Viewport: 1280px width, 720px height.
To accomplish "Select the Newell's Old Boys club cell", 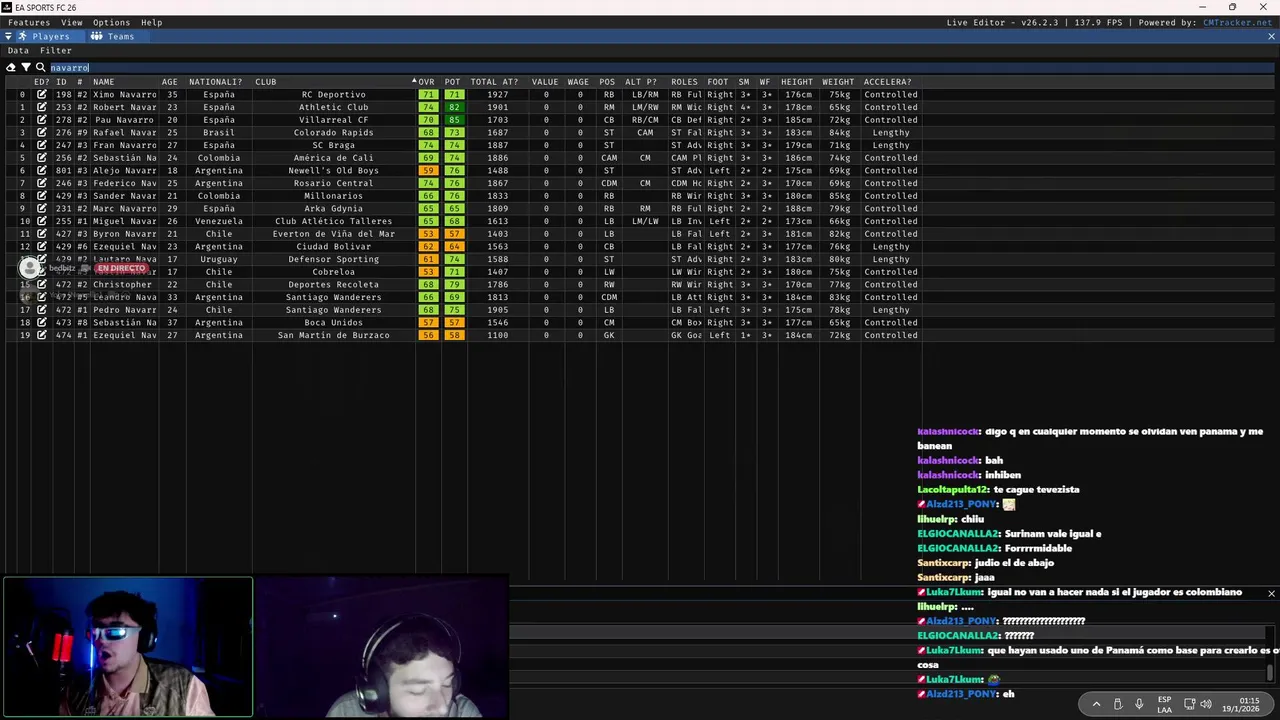I will click(333, 171).
